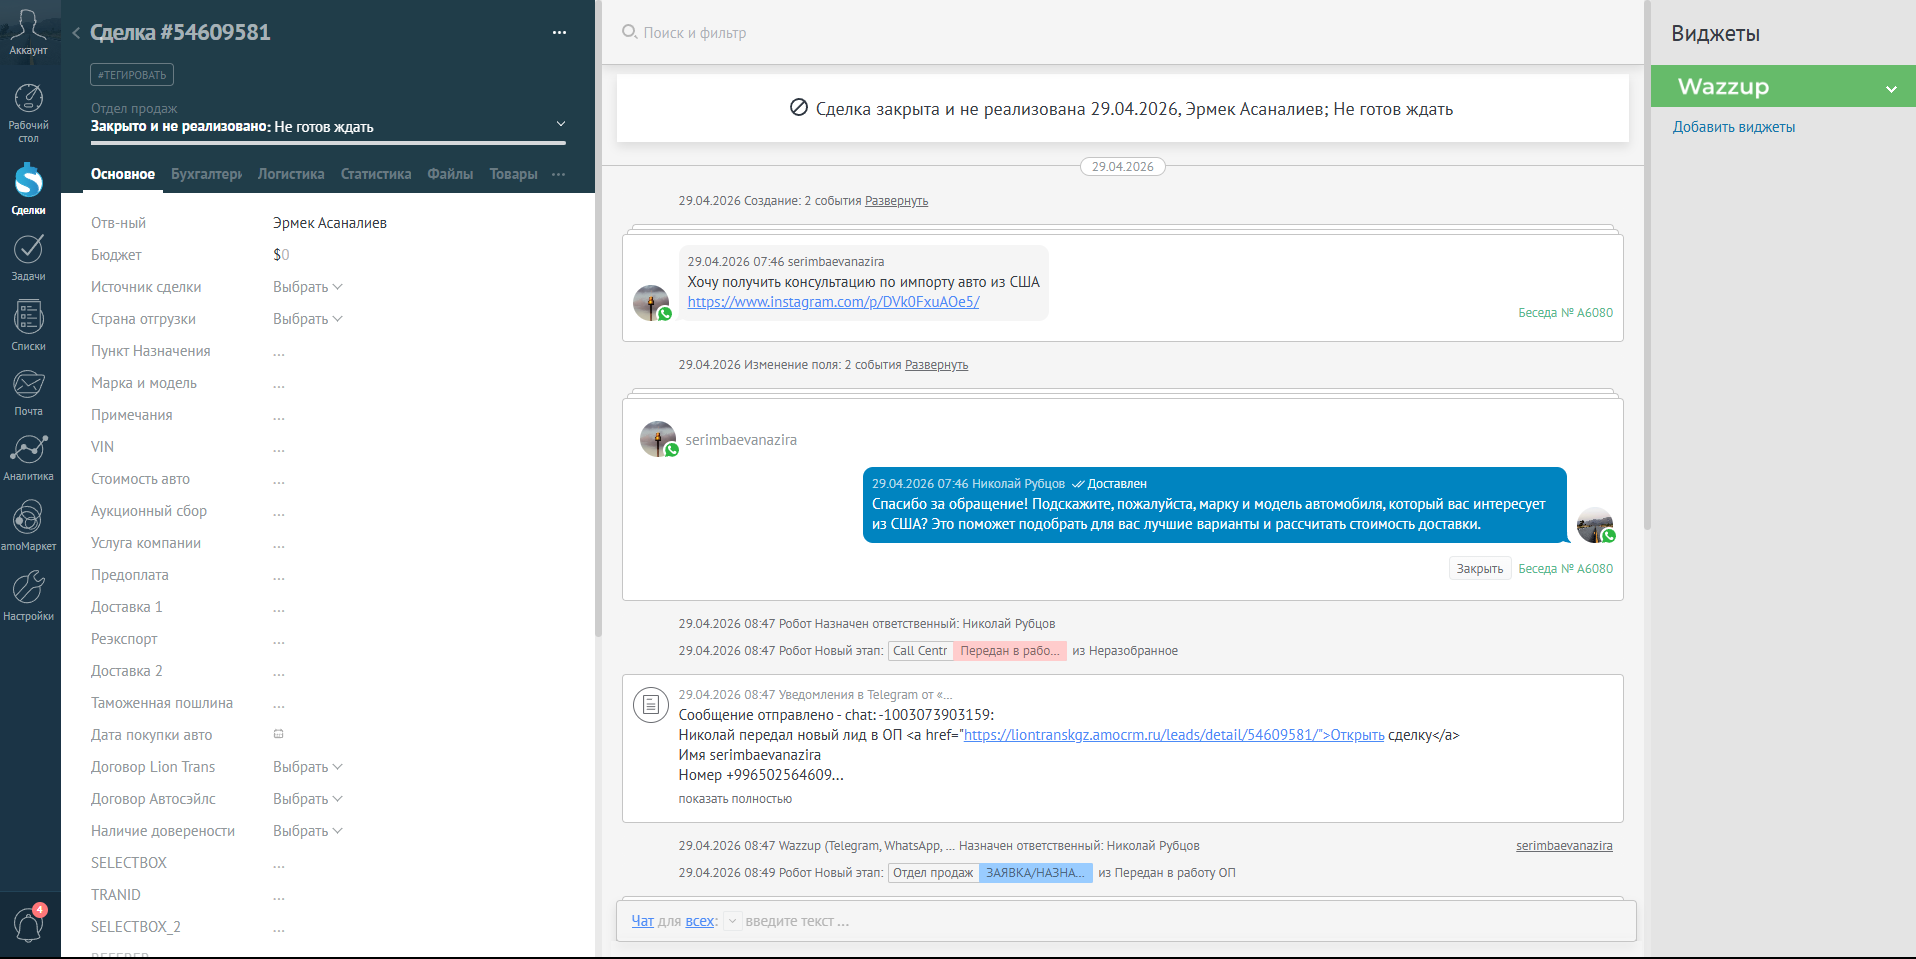Switch to the Основное tab
Screen dimensions: 1916x959
tap(123, 174)
